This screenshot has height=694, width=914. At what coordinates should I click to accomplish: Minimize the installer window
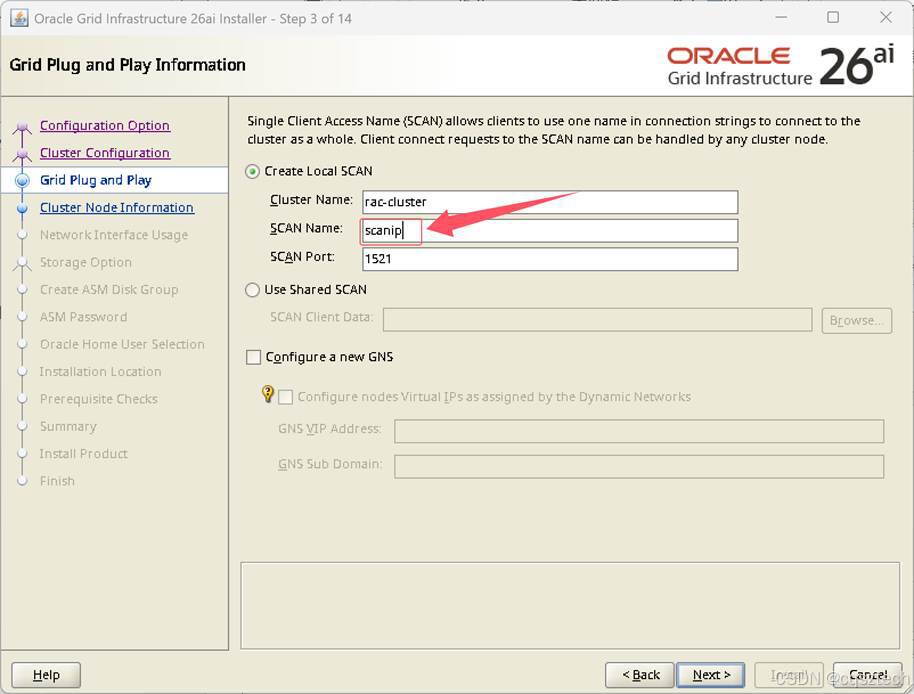(781, 17)
